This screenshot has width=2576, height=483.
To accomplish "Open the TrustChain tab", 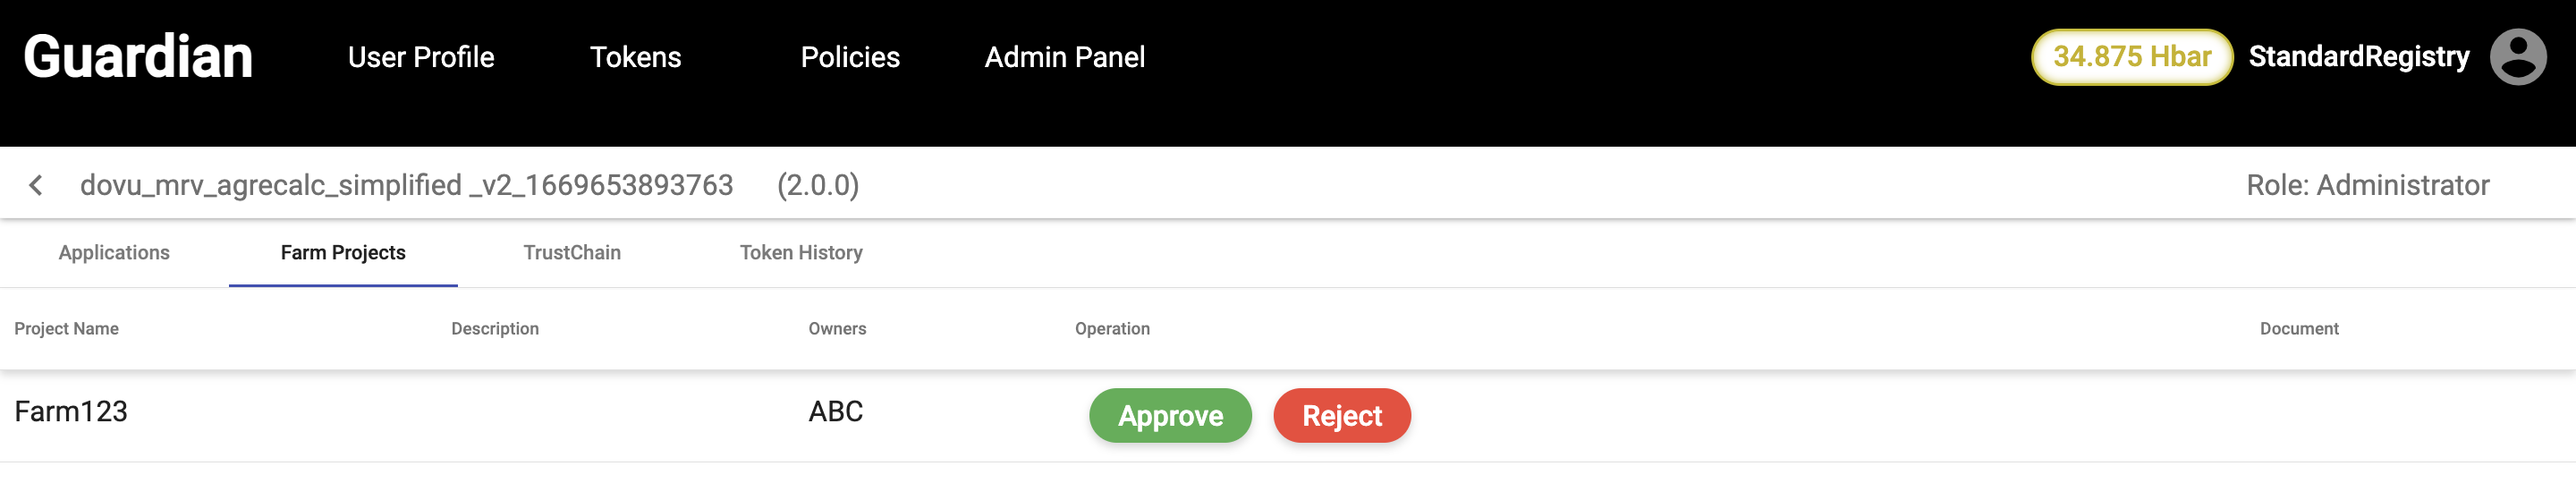I will [572, 253].
